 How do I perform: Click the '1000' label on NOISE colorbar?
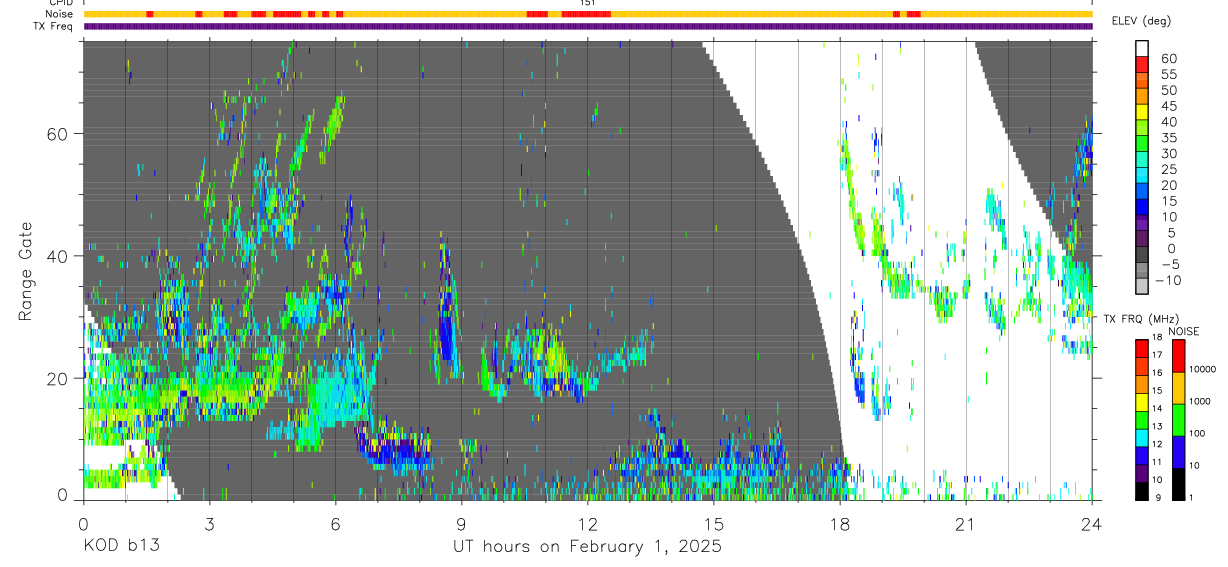coord(1200,402)
